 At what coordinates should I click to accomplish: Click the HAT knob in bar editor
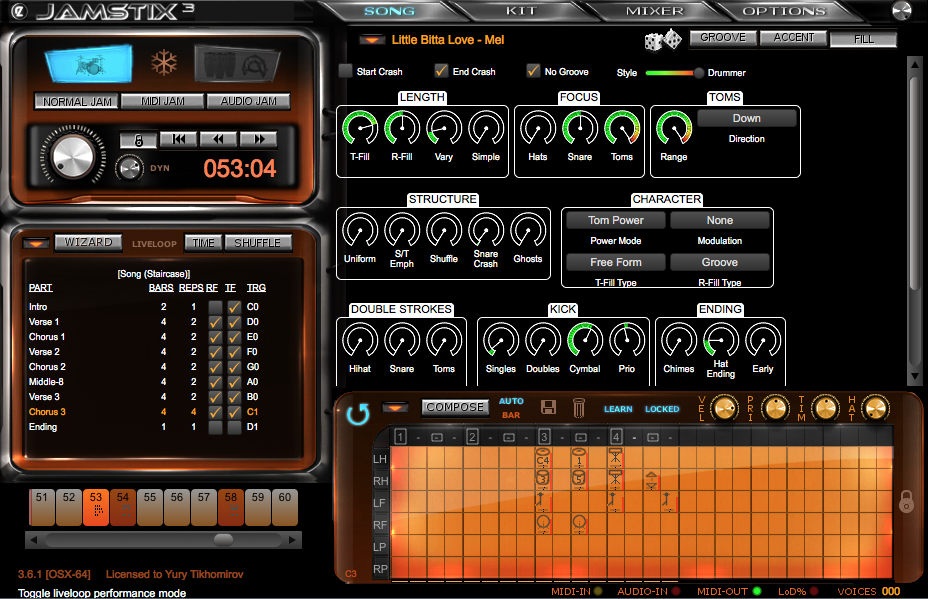876,408
